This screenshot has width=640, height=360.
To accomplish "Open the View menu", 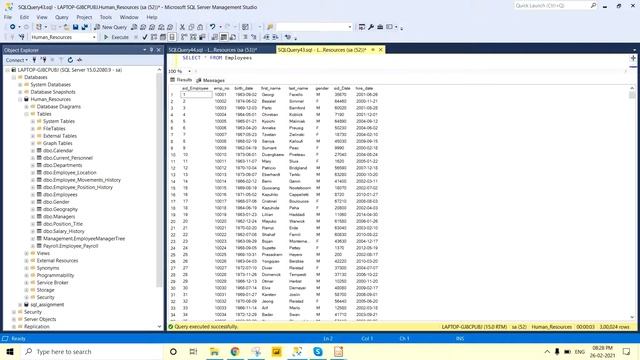I will point(42,17).
